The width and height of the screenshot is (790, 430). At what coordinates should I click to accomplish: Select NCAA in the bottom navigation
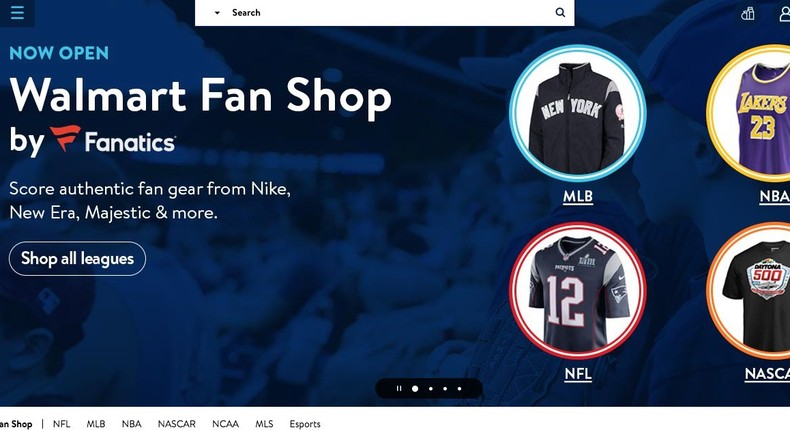pos(225,424)
